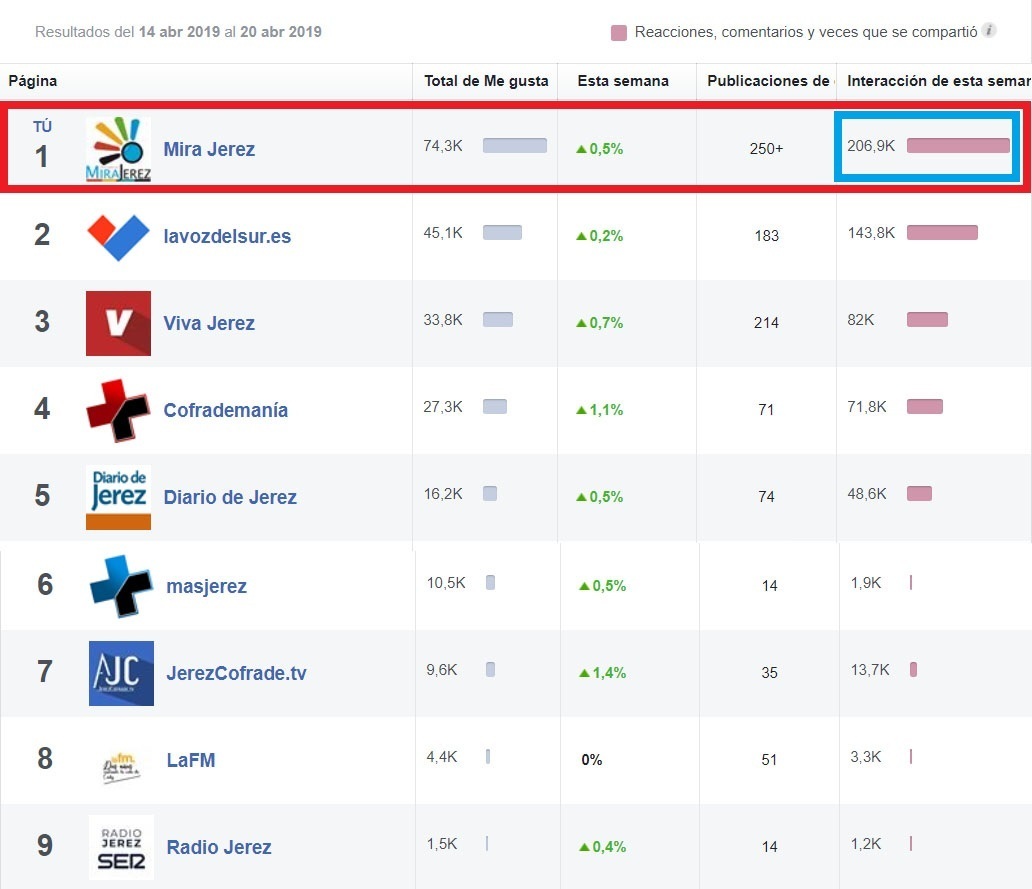Click the Diario de Jerez logo
Viewport: 1032px width, 889px height.
118,497
